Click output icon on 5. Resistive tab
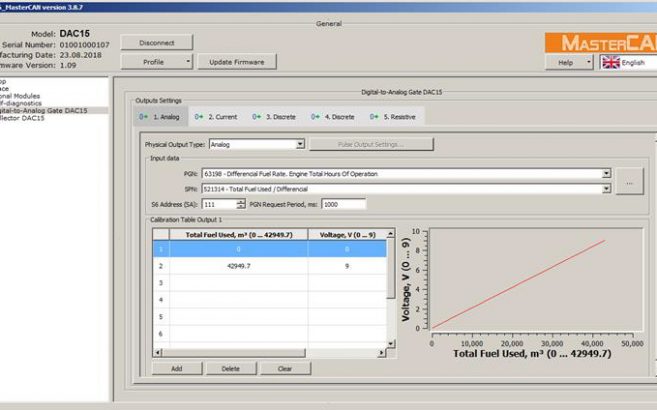657x410 pixels. pos(374,117)
